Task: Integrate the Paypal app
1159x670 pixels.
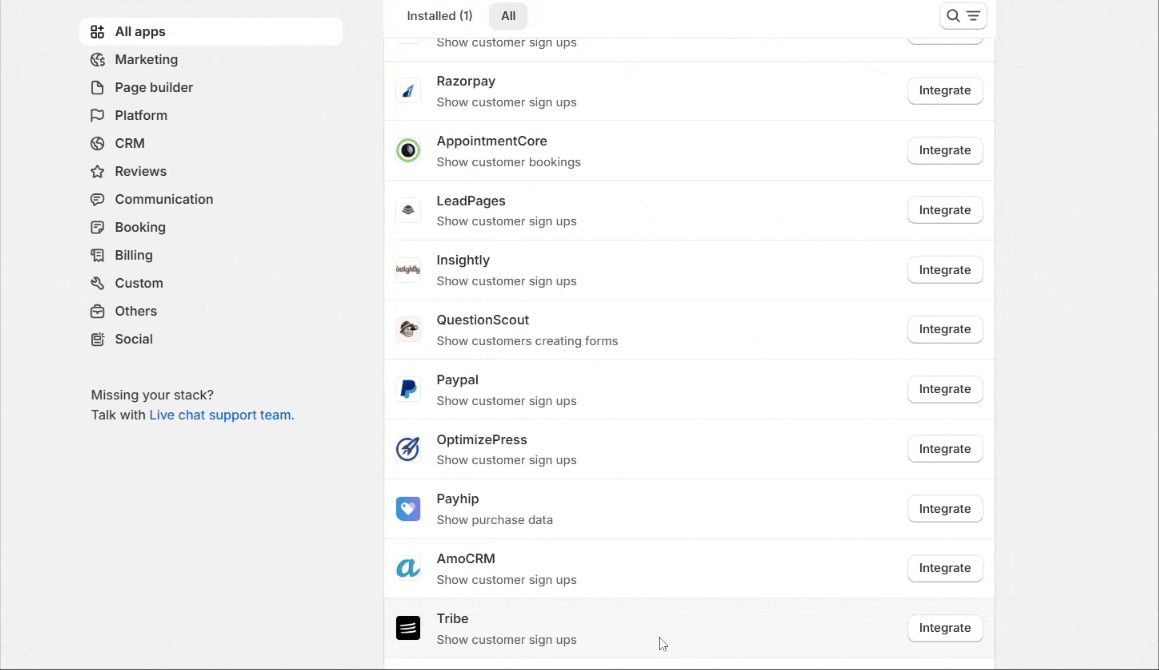Action: [945, 389]
